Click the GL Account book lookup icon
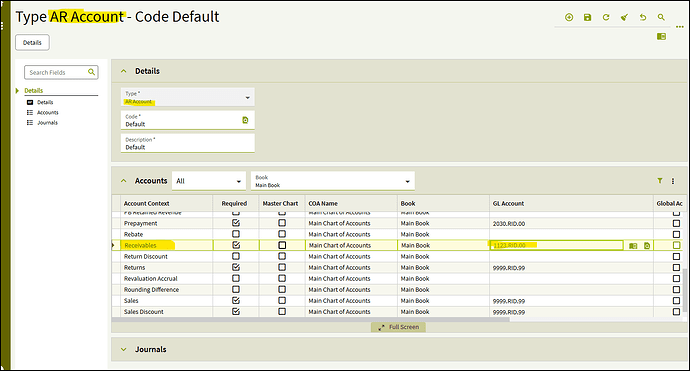The width and height of the screenshot is (690, 371). (x=633, y=246)
